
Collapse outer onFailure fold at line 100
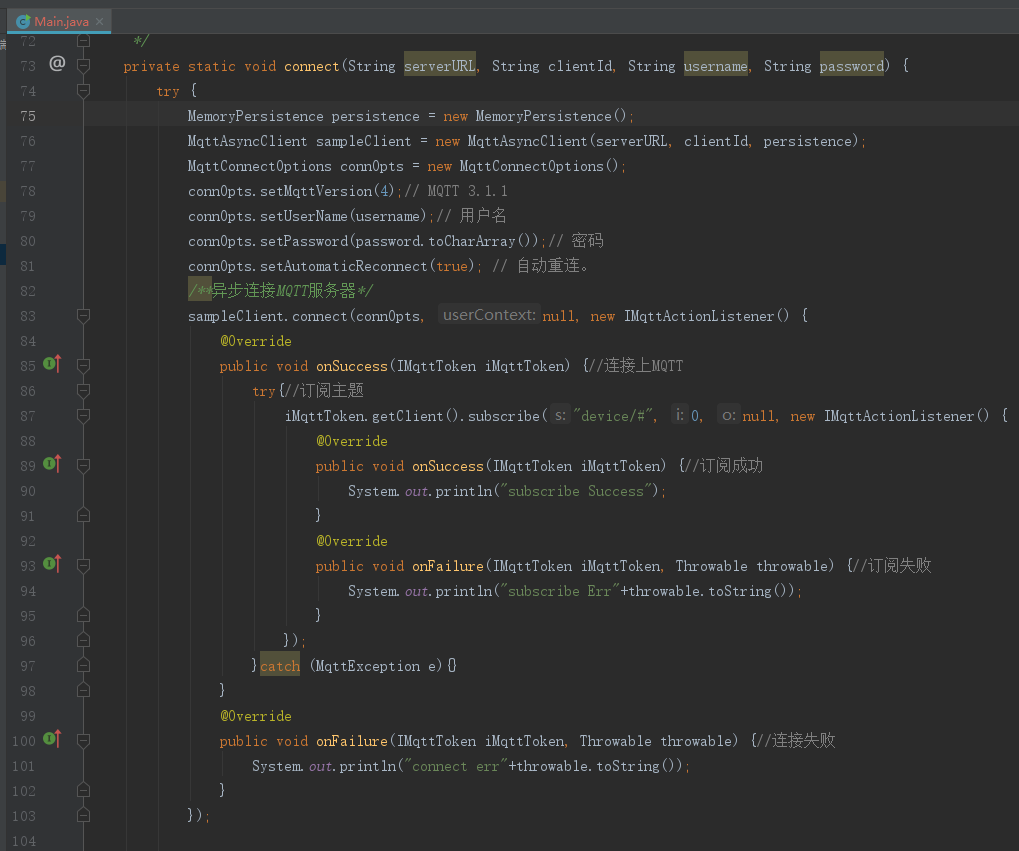(x=83, y=741)
